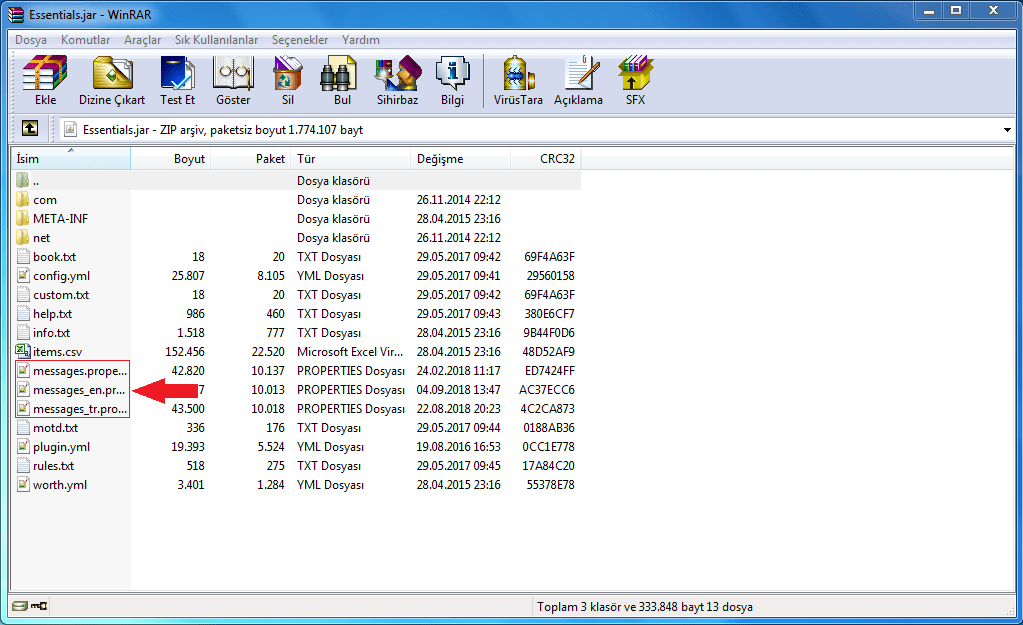The height and width of the screenshot is (625, 1023).
Task: Click CRC32 value 48D52AF9
Action: click(548, 352)
